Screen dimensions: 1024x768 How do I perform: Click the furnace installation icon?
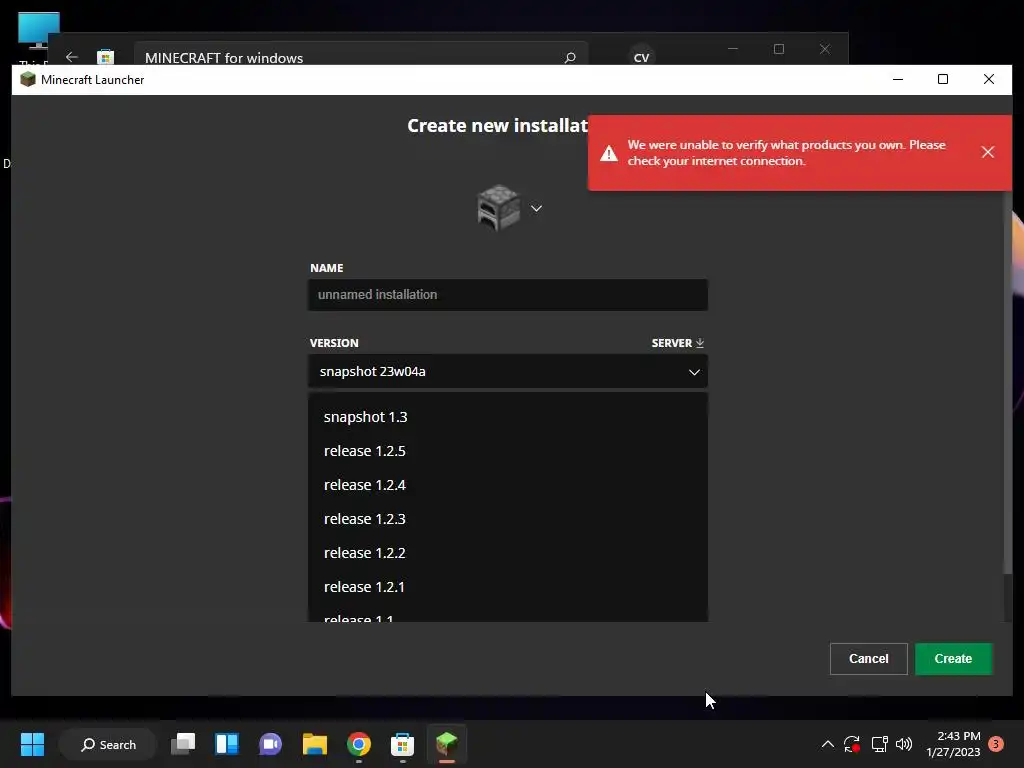pyautogui.click(x=499, y=208)
